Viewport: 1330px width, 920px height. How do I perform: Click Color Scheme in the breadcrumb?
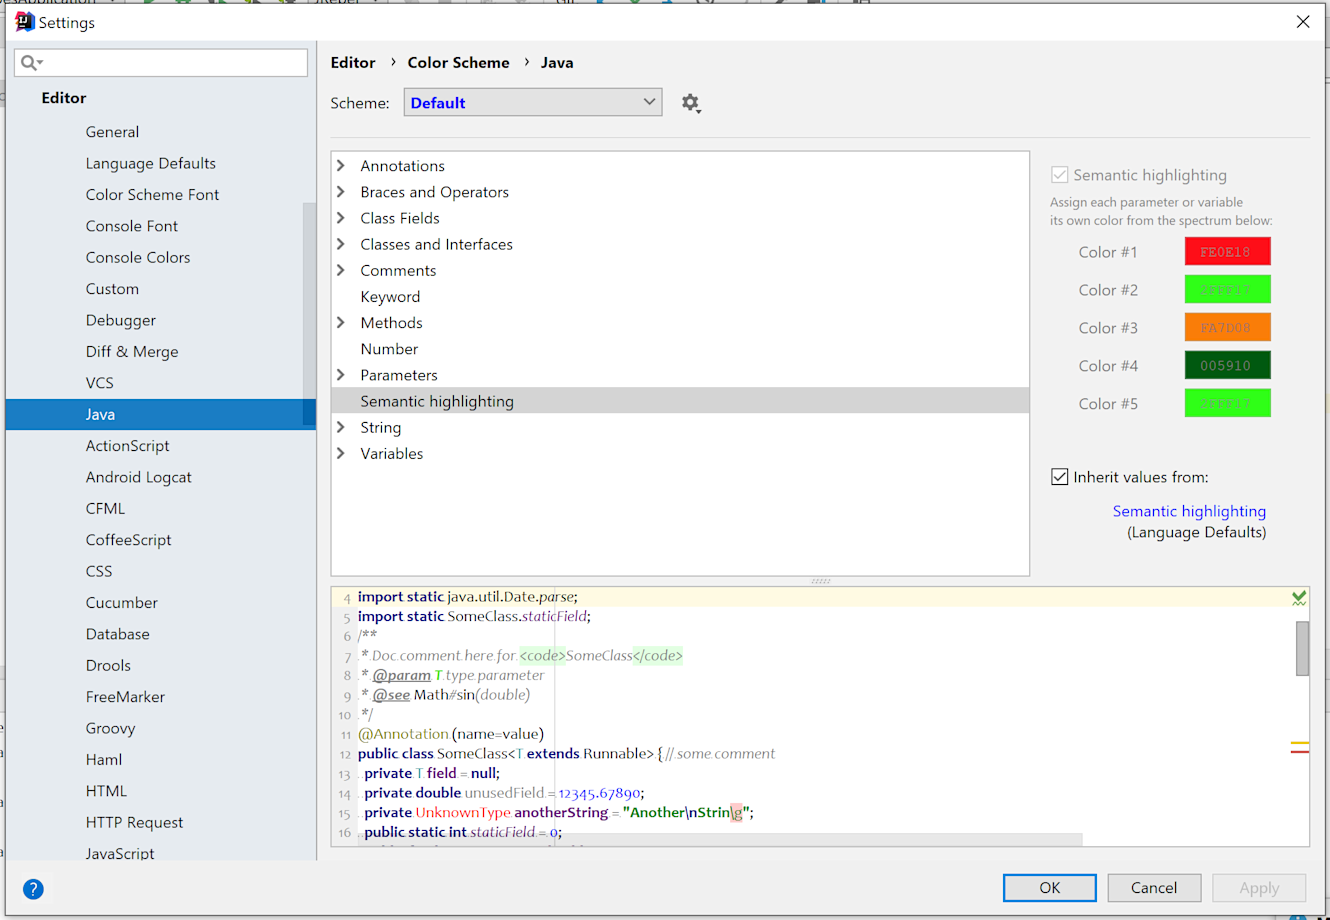(x=458, y=62)
